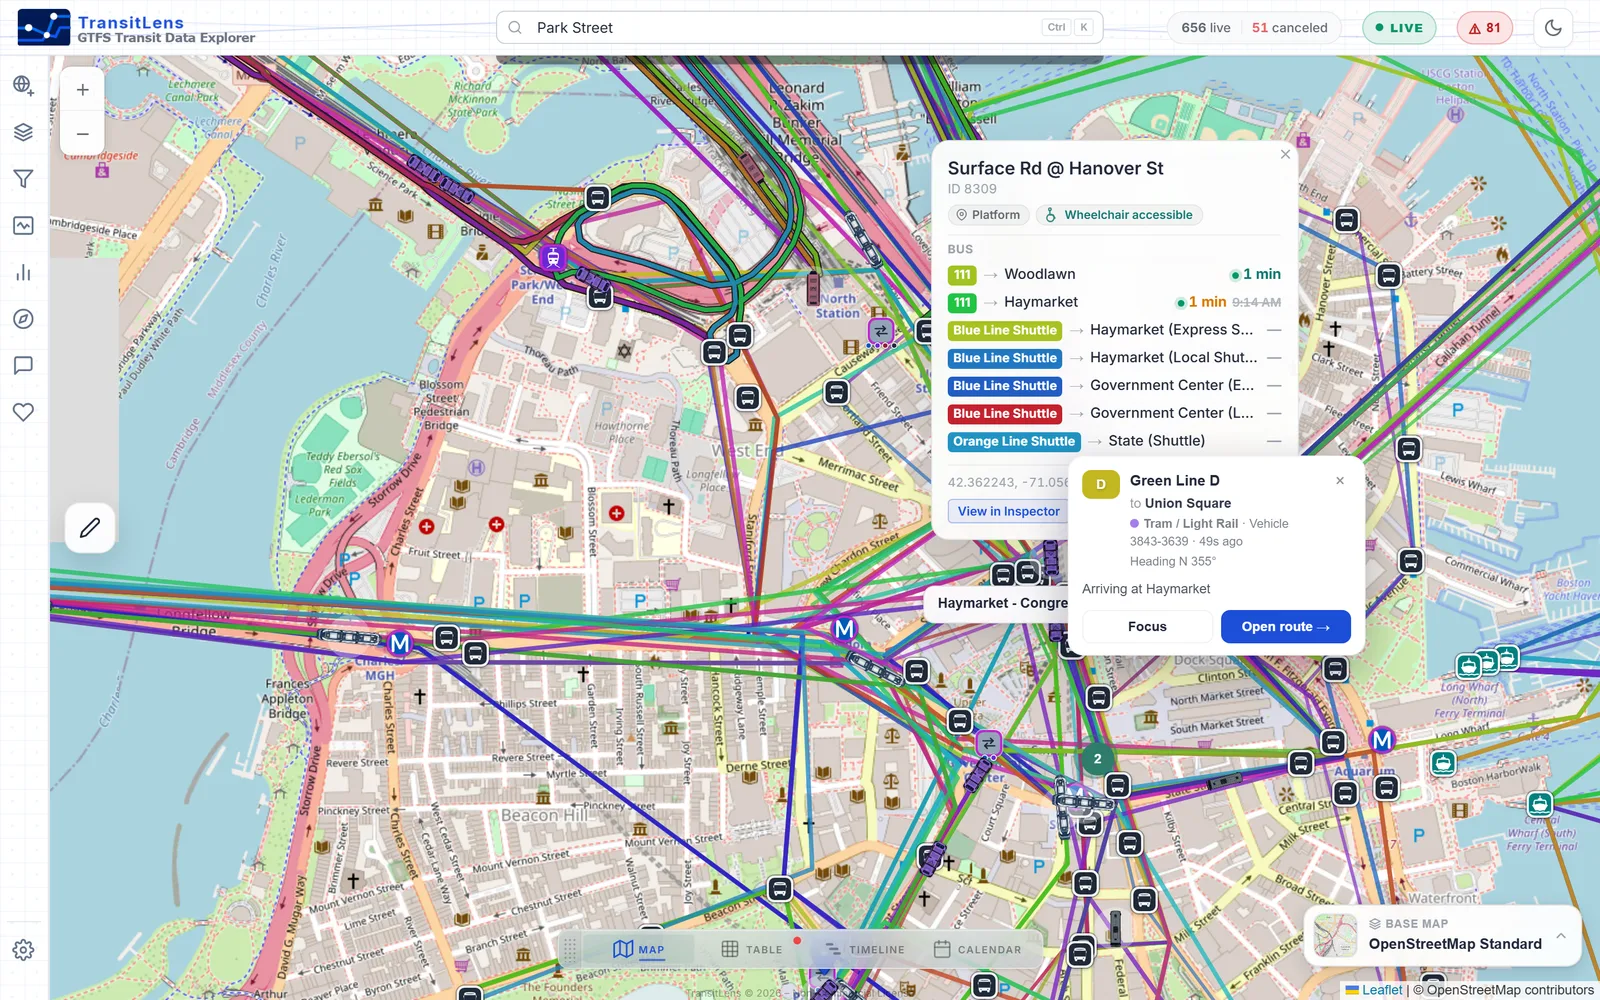
Task: Expand the Base Map selector chevron
Action: [1560, 936]
